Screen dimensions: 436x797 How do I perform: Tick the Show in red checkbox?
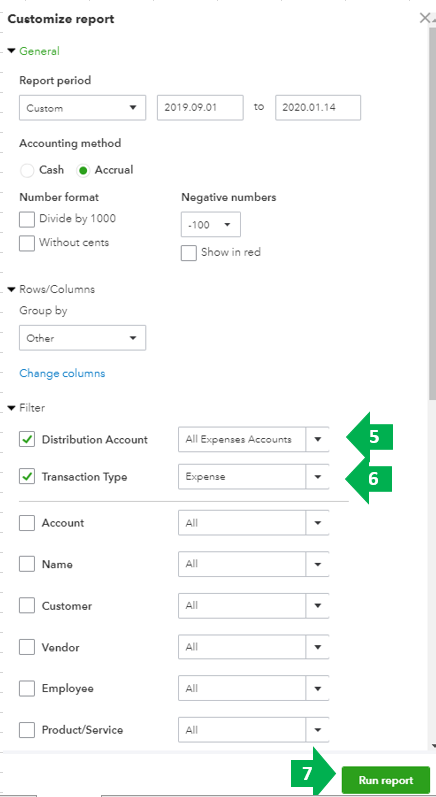(x=189, y=253)
